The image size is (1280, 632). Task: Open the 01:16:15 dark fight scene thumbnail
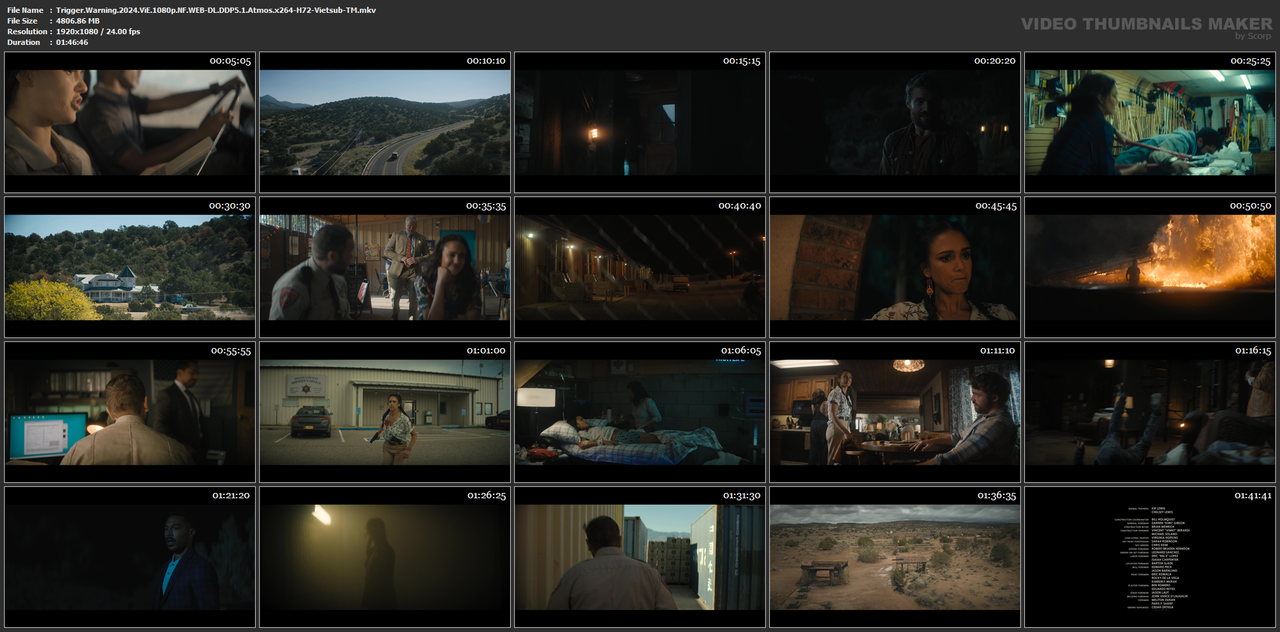[1150, 412]
